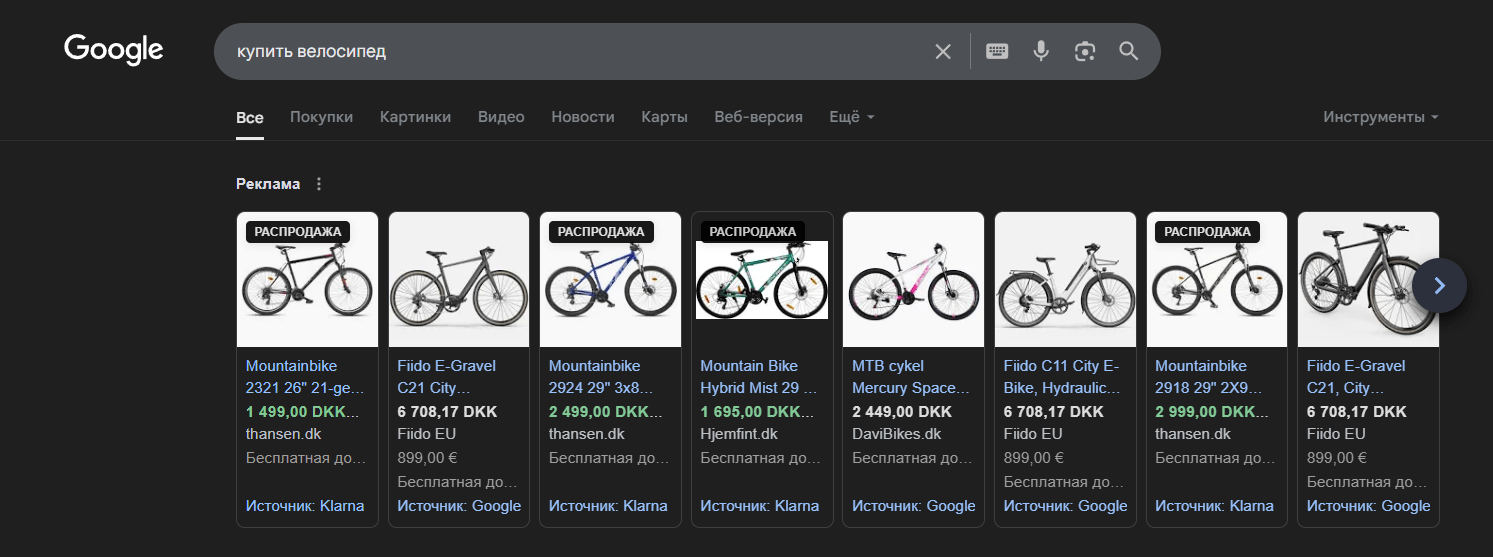
Task: Switch to the Картинки tab
Action: click(415, 117)
